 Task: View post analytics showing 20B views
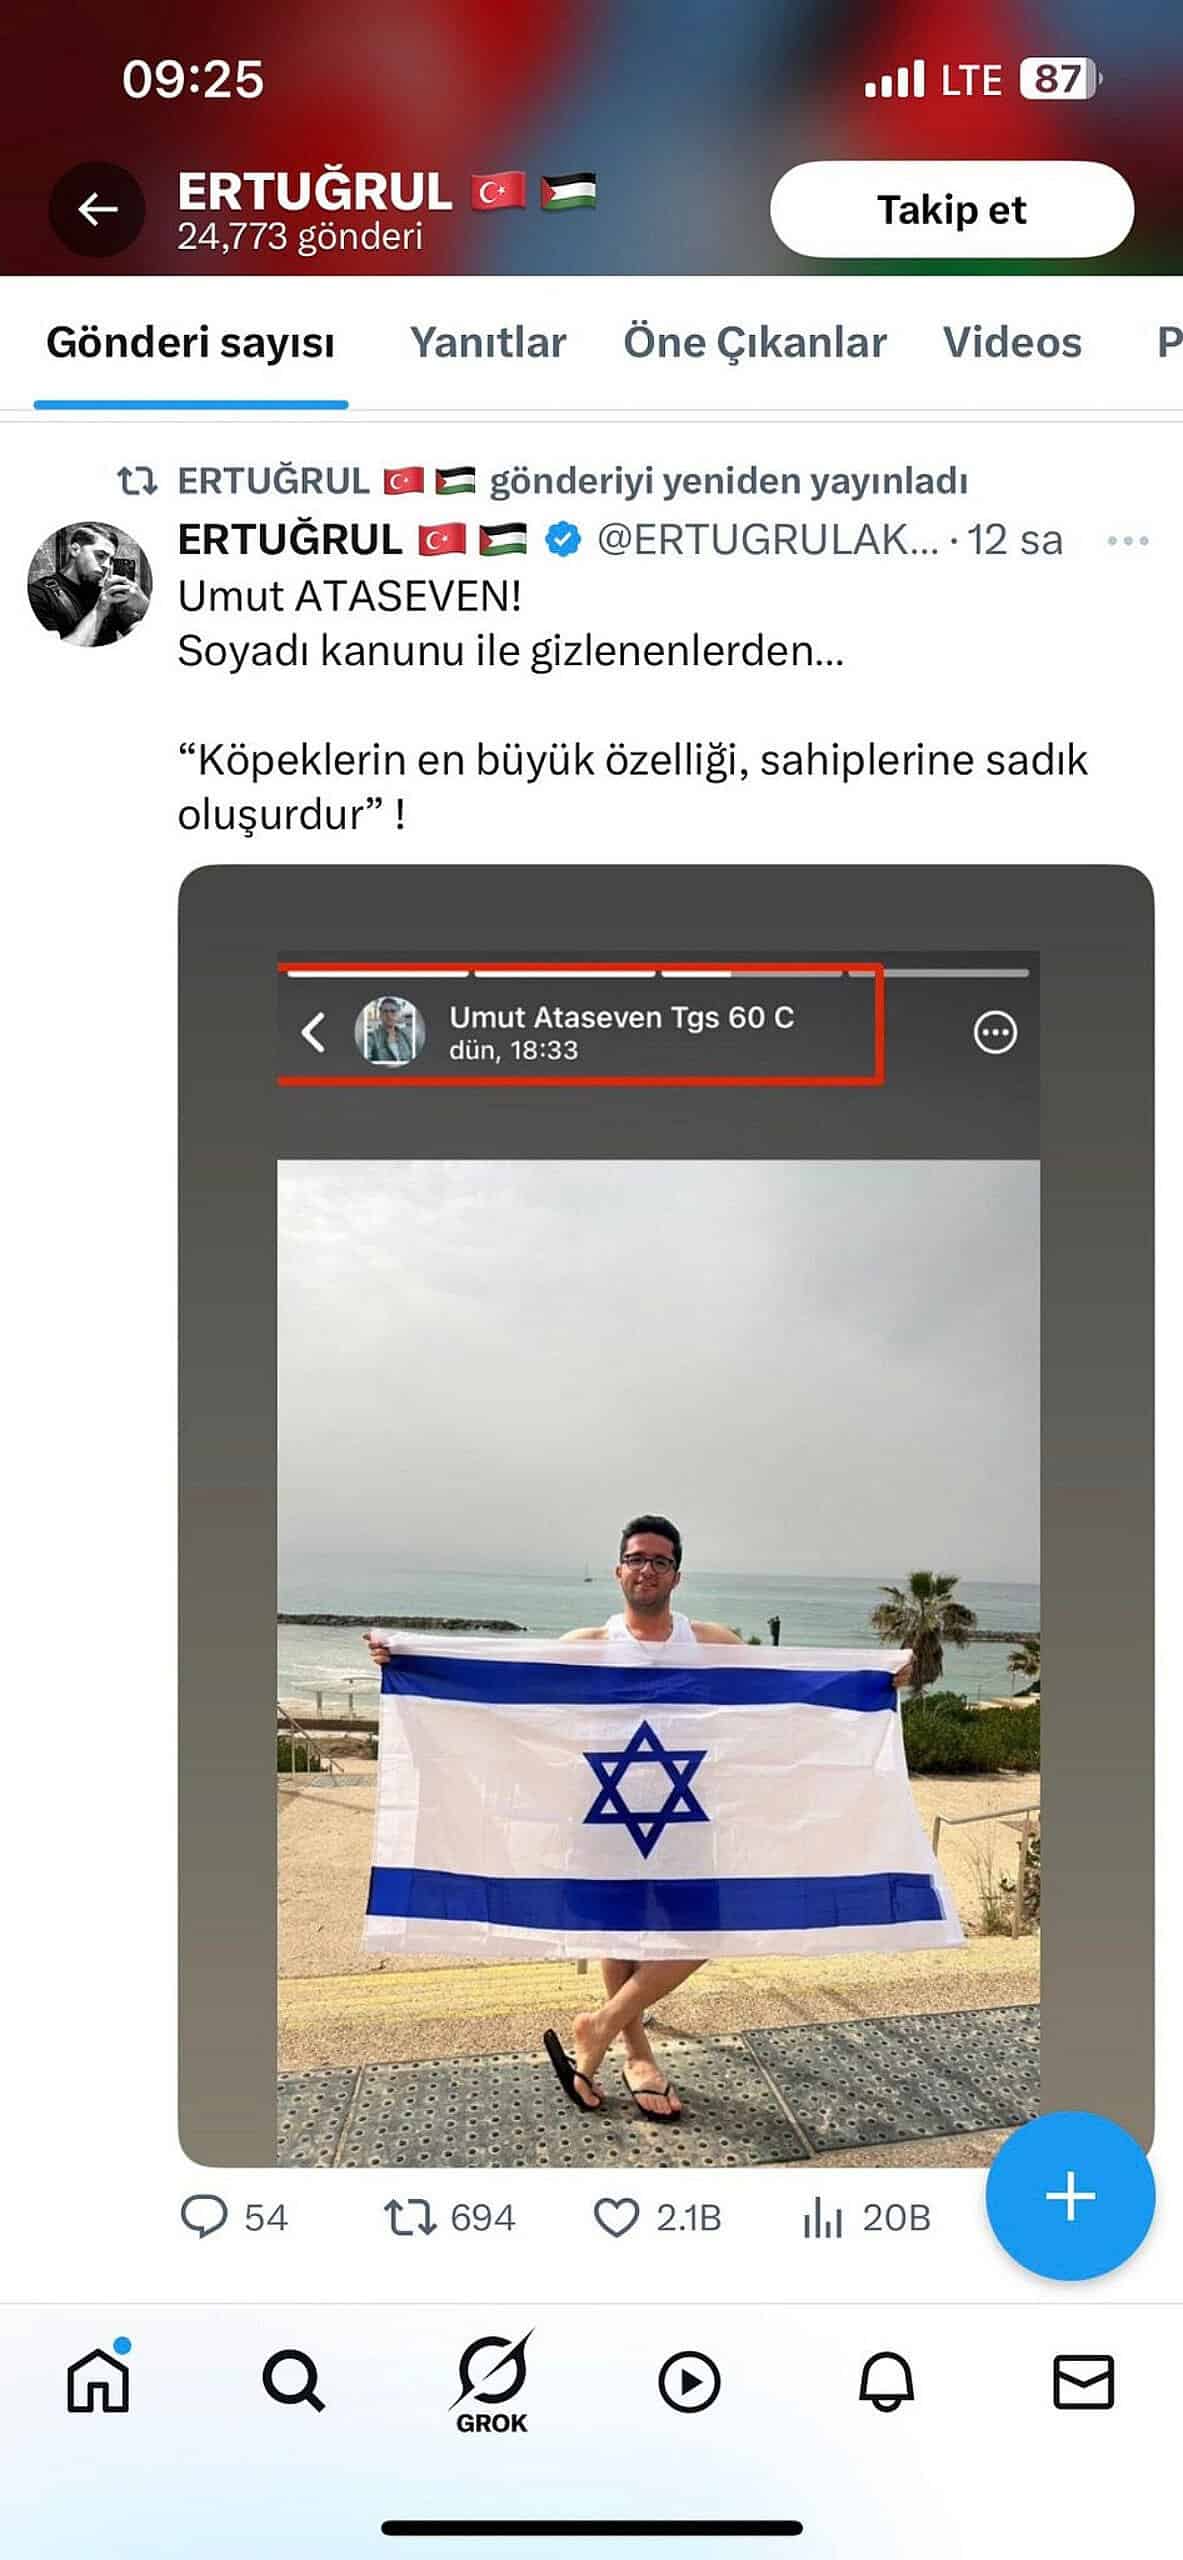point(866,2217)
